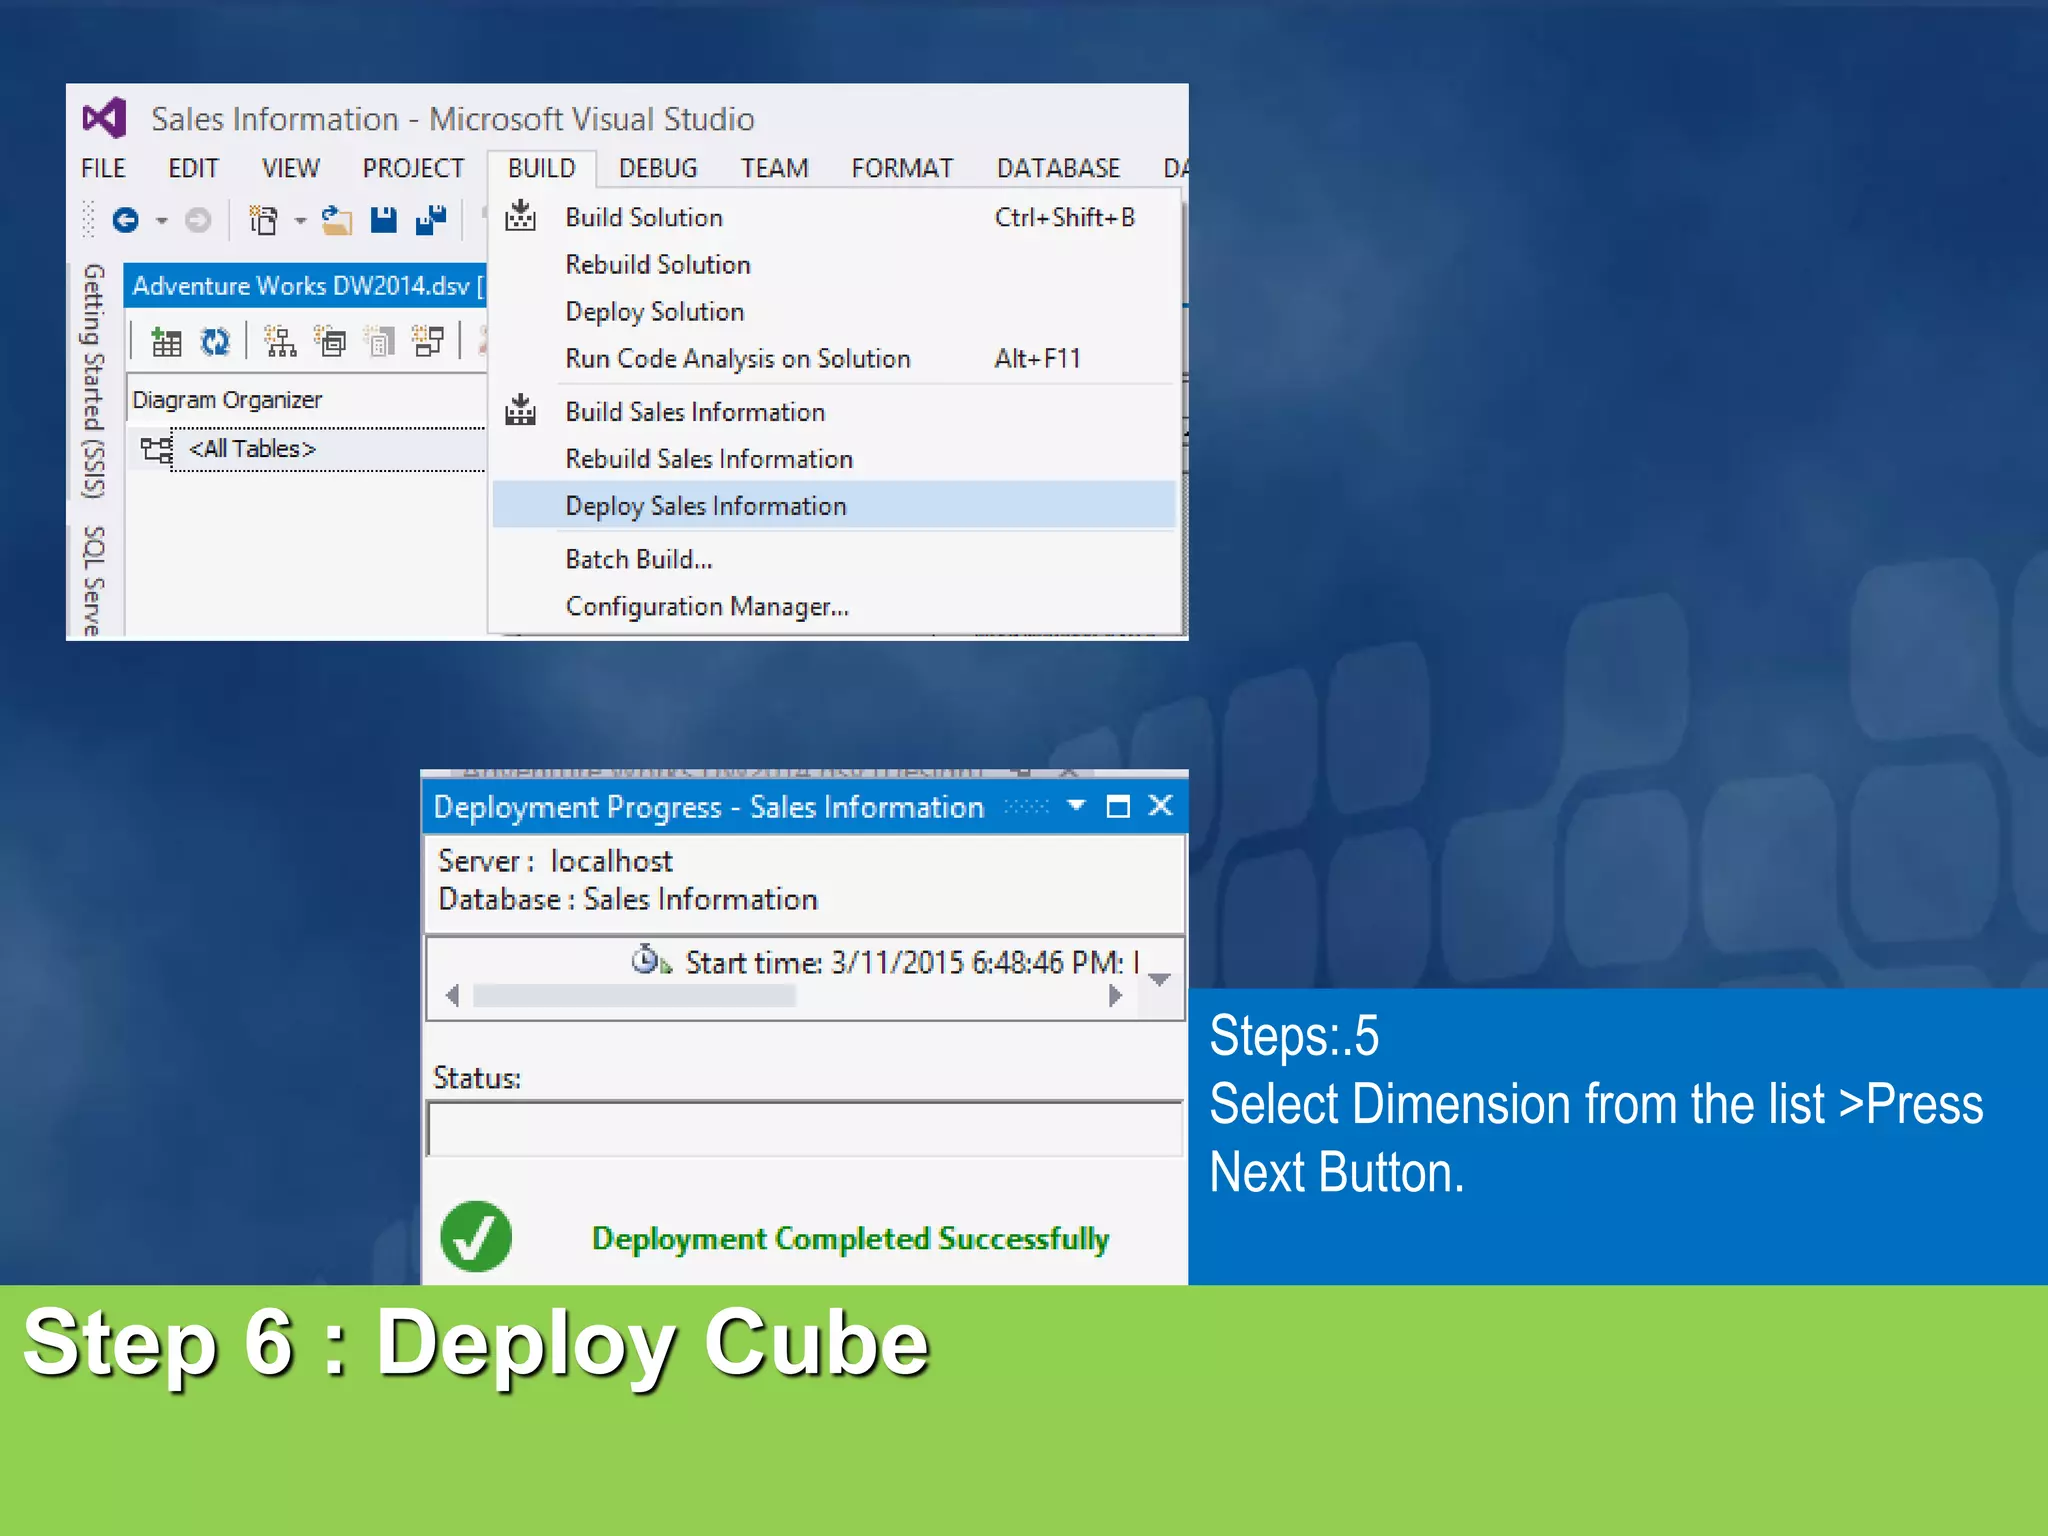Click the deployment log horizontal scrollbar thumb
This screenshot has width=2048, height=1536.
click(634, 996)
